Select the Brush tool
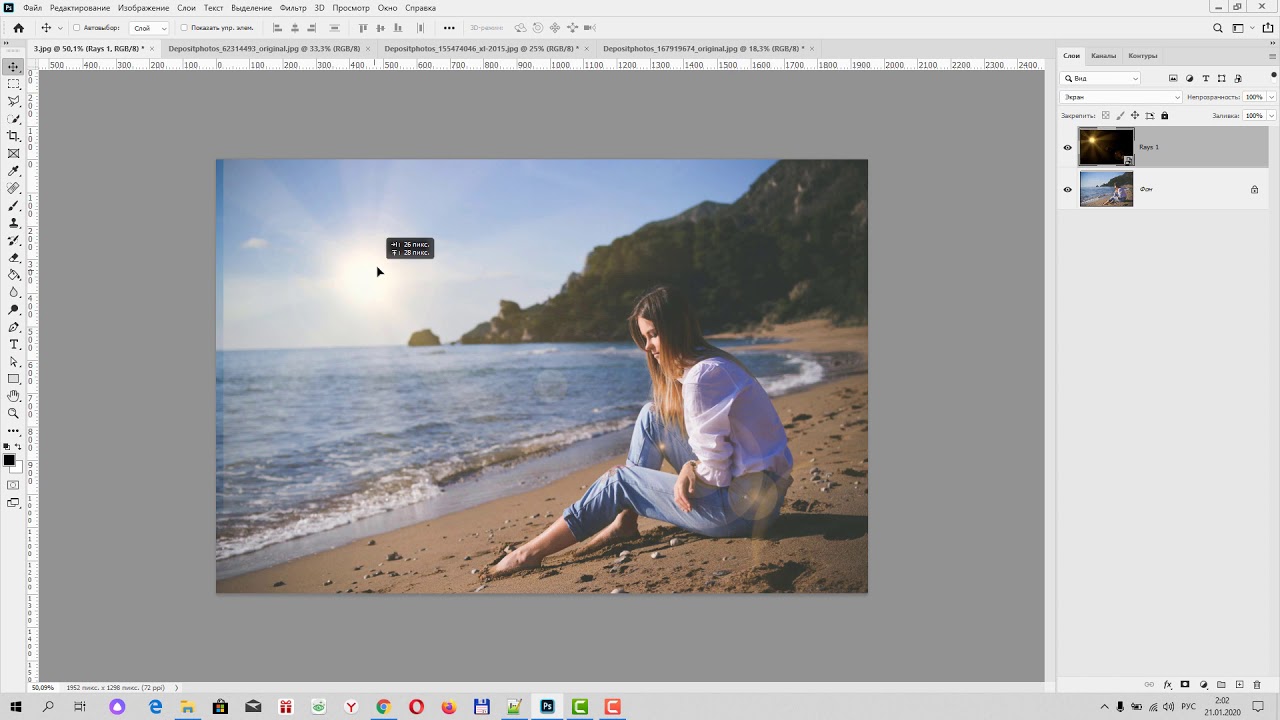This screenshot has width=1280, height=720. point(13,205)
